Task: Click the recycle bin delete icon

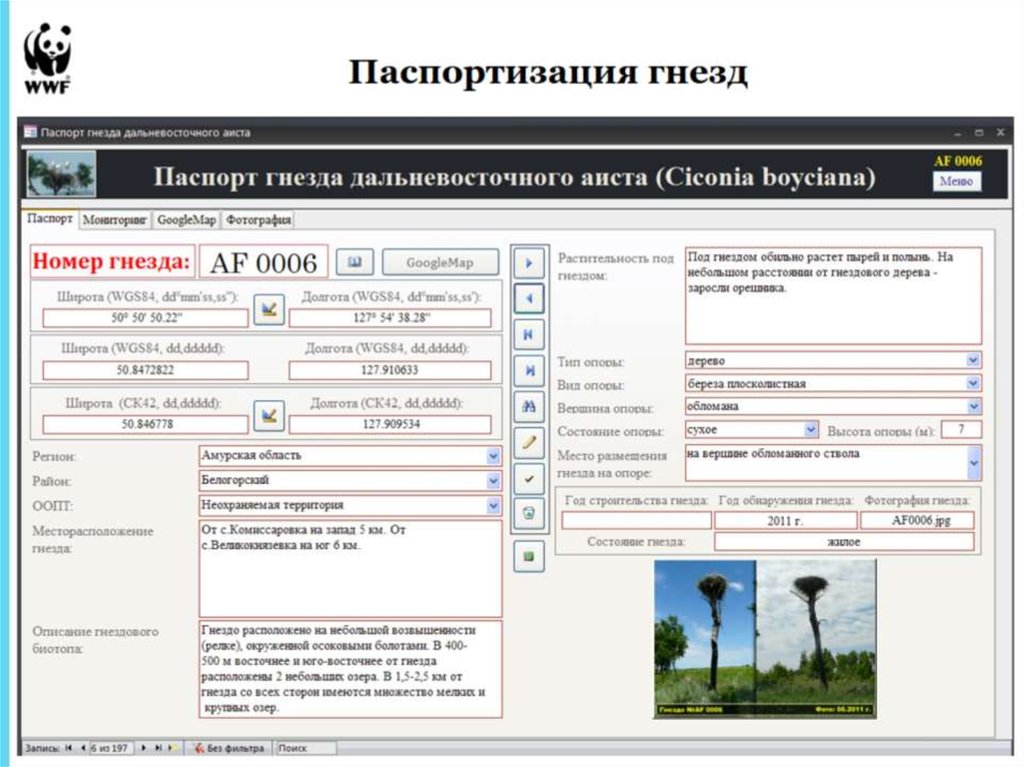Action: pos(529,513)
